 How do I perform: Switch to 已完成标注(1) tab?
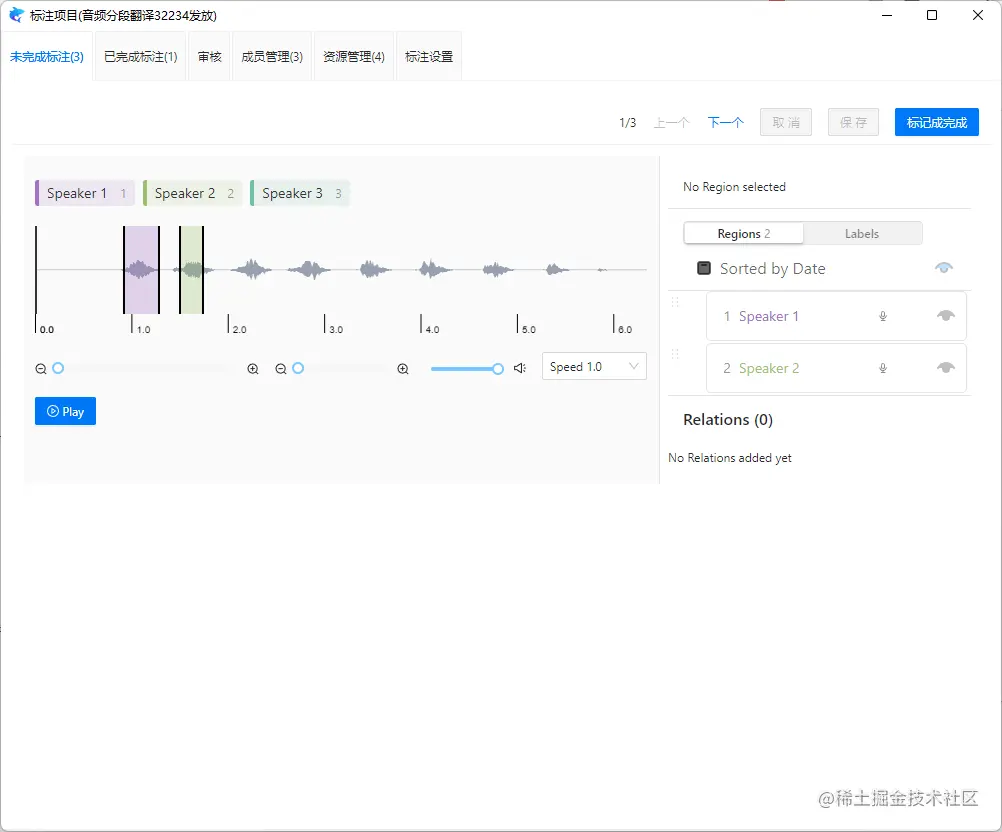(x=141, y=57)
